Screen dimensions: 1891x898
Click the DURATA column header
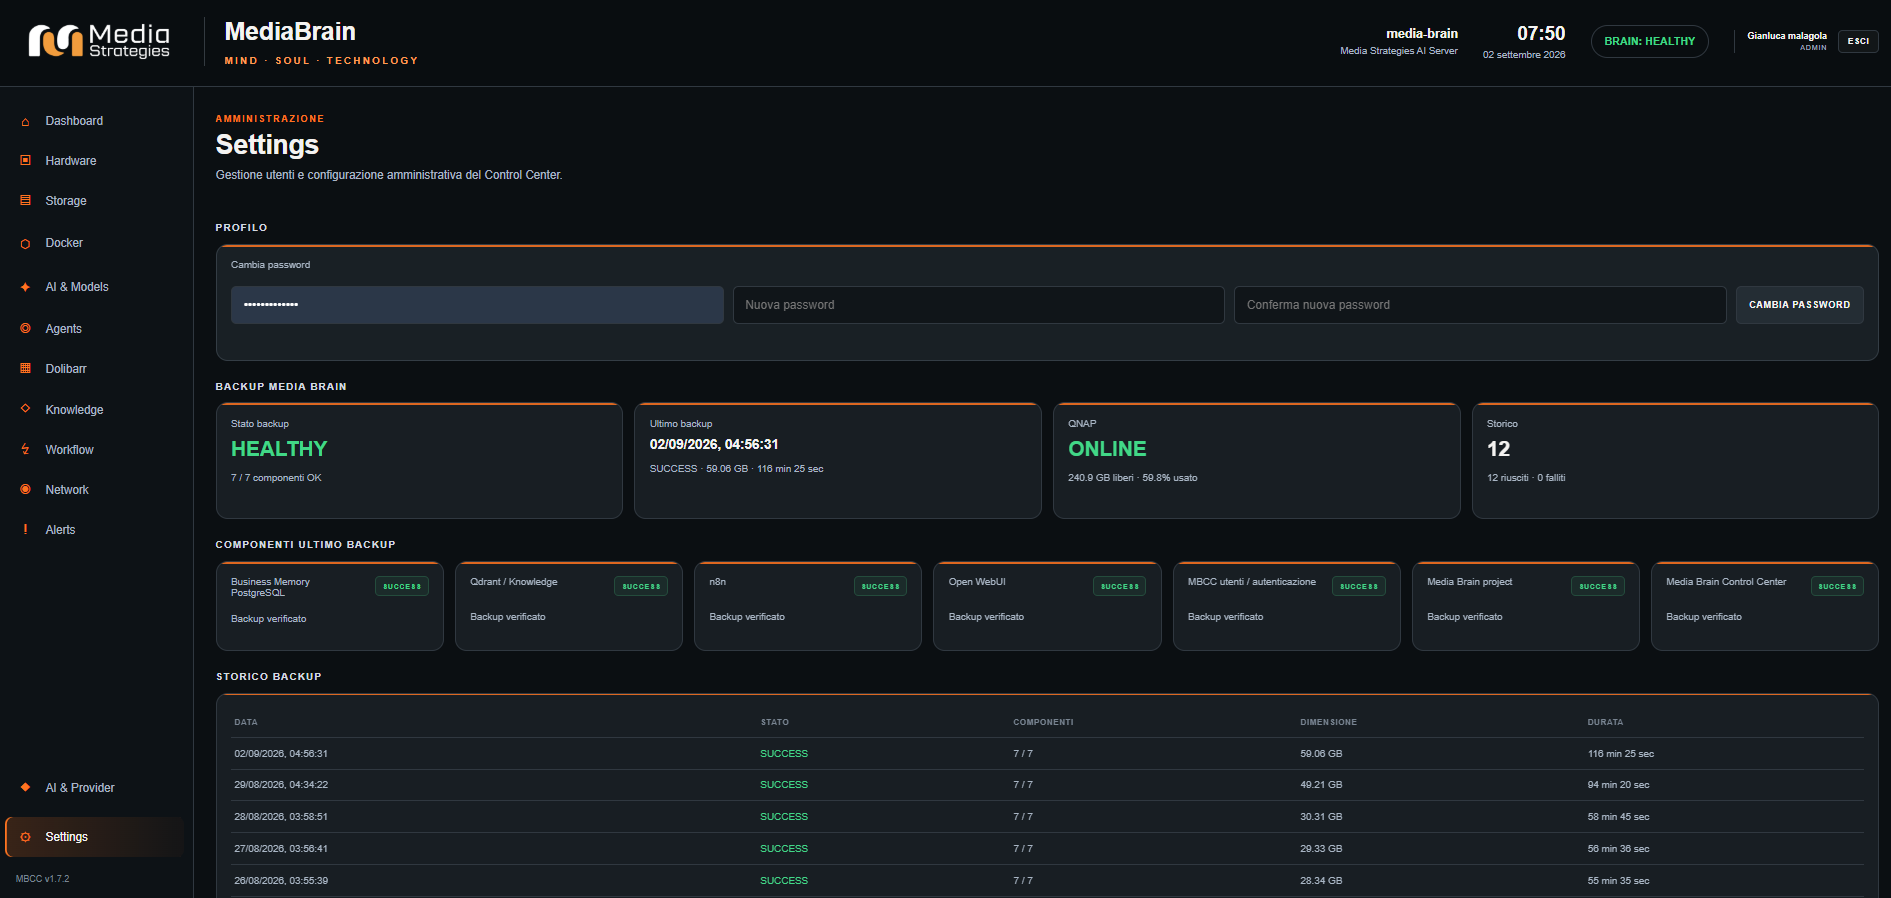point(1605,722)
